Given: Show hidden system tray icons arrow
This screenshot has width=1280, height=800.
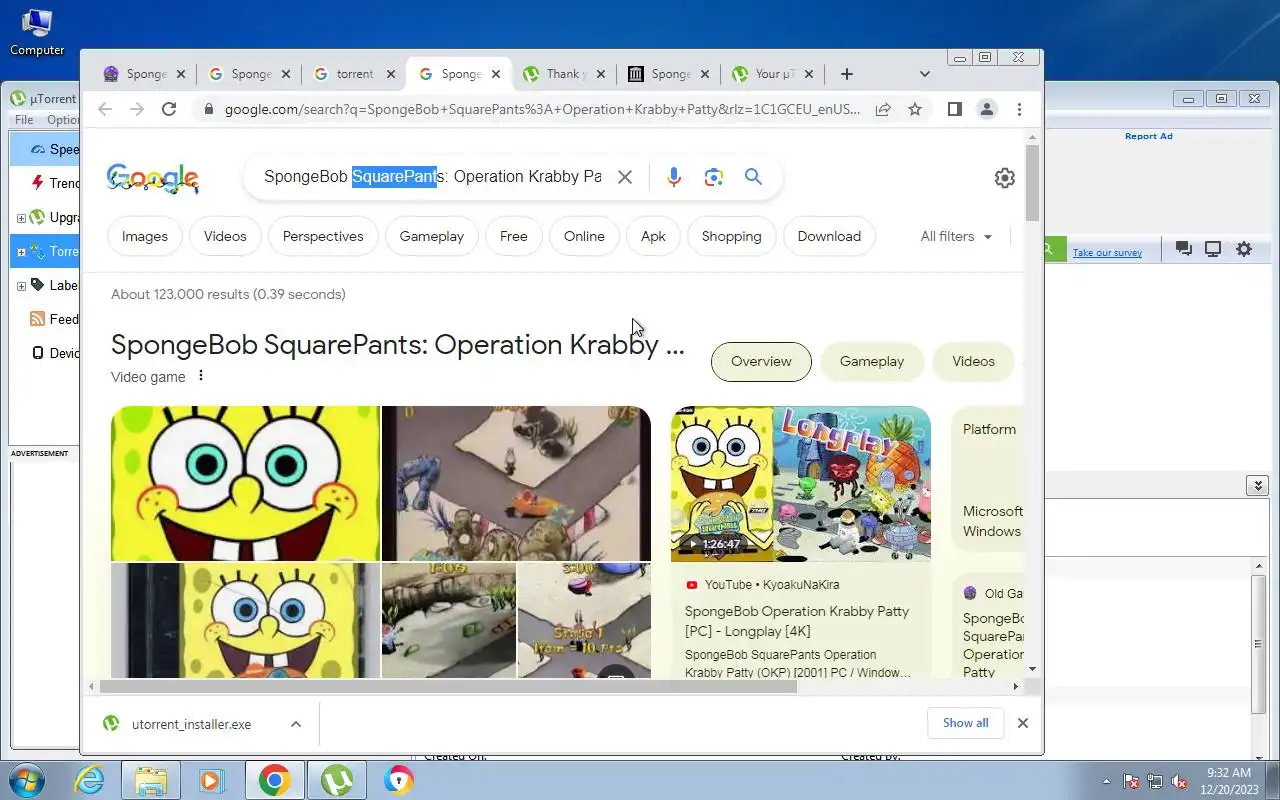Looking at the screenshot, I should tap(1106, 781).
